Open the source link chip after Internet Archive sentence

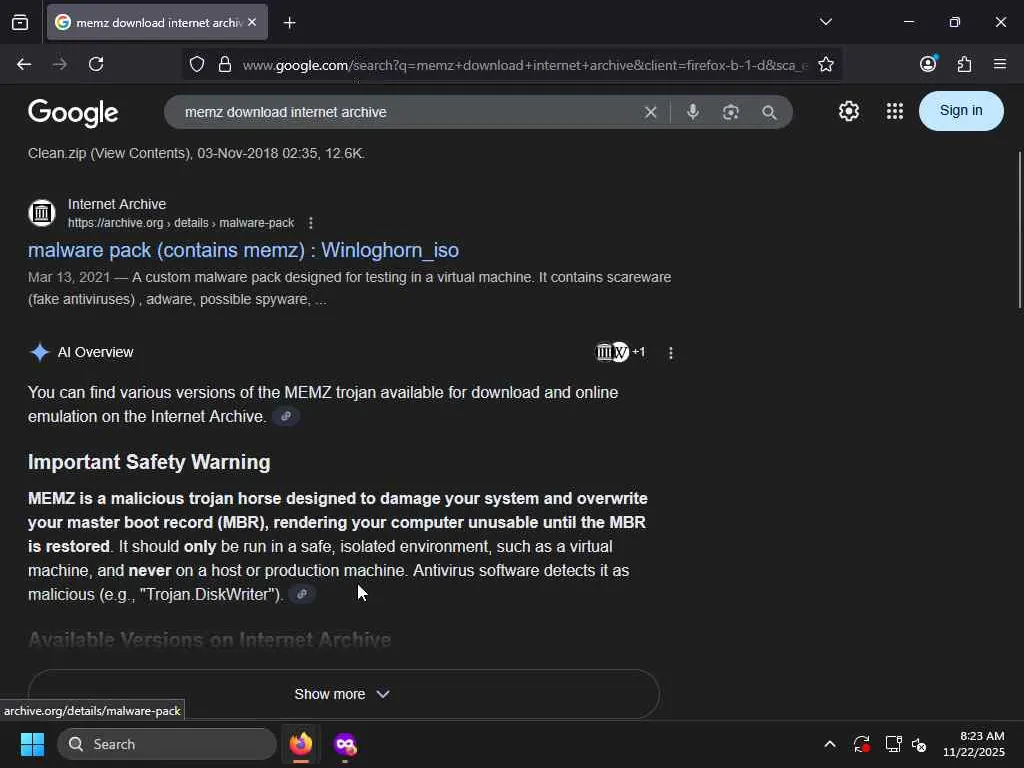pyautogui.click(x=286, y=416)
